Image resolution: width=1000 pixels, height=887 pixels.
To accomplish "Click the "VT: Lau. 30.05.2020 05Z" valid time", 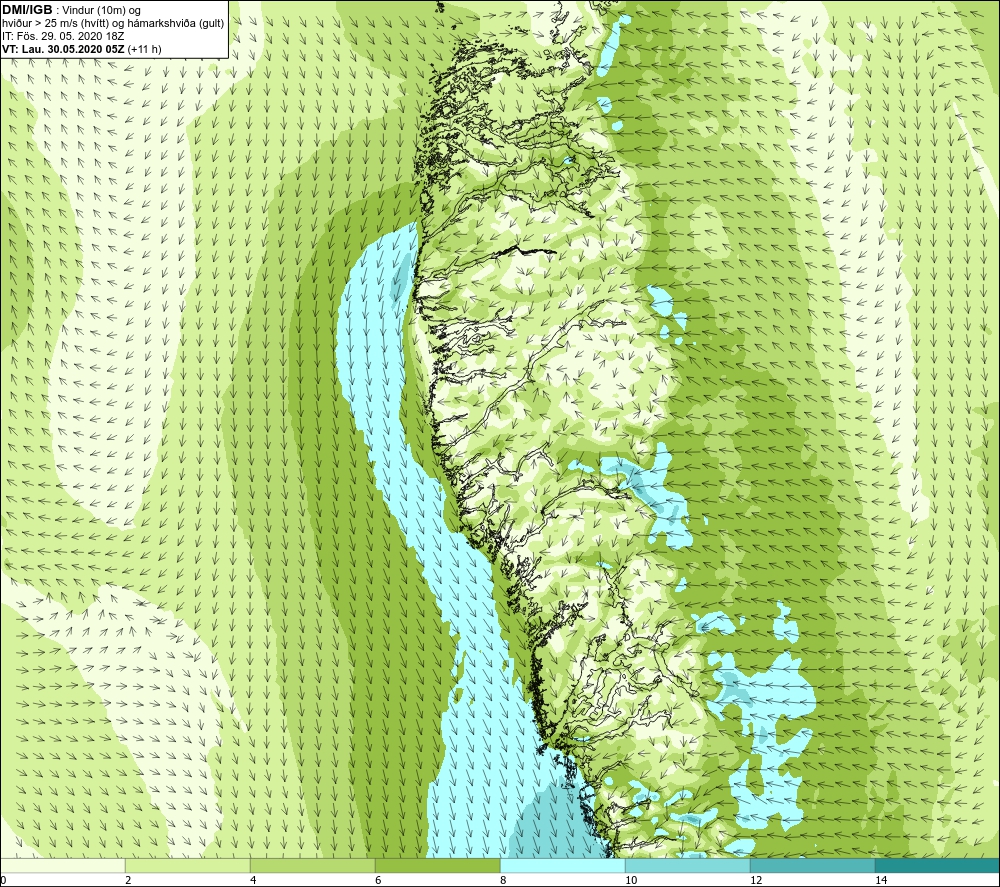I will (x=63, y=49).
